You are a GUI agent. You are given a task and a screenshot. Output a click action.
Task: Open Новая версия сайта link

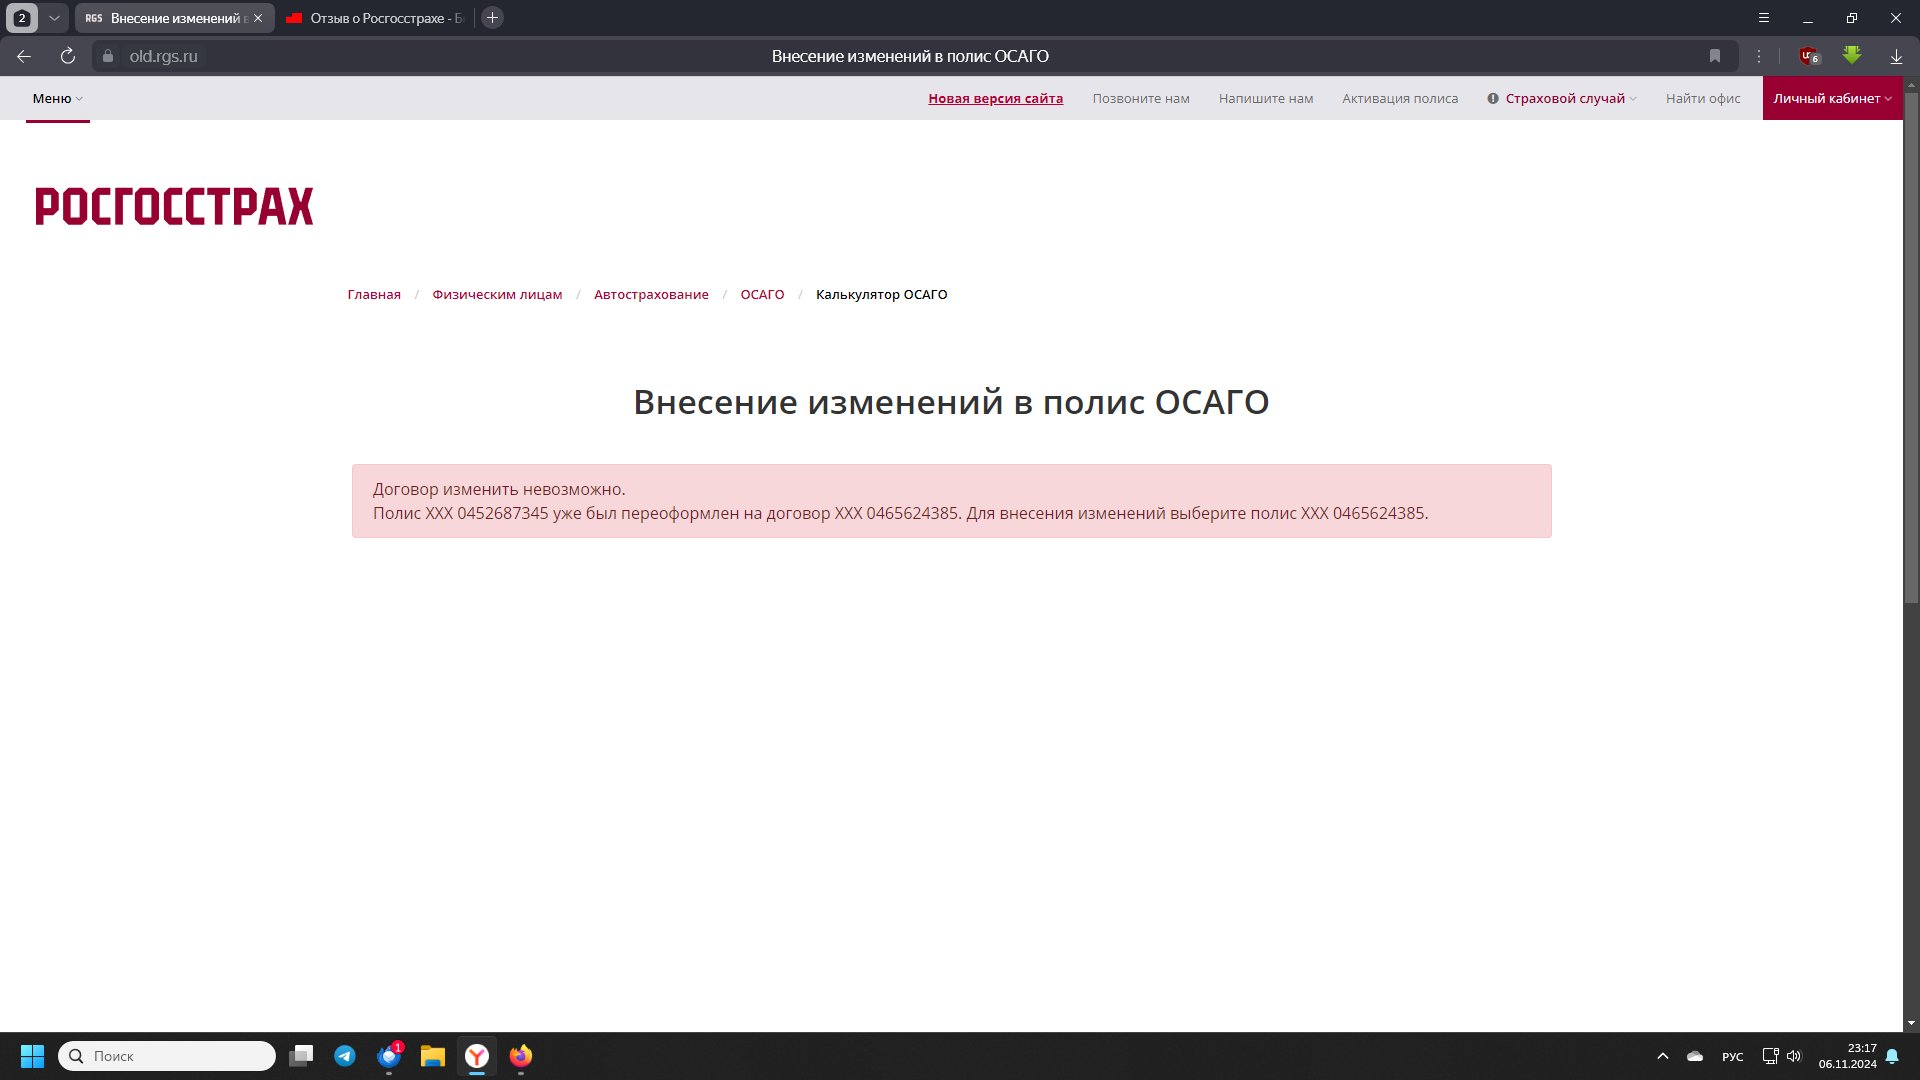coord(995,99)
